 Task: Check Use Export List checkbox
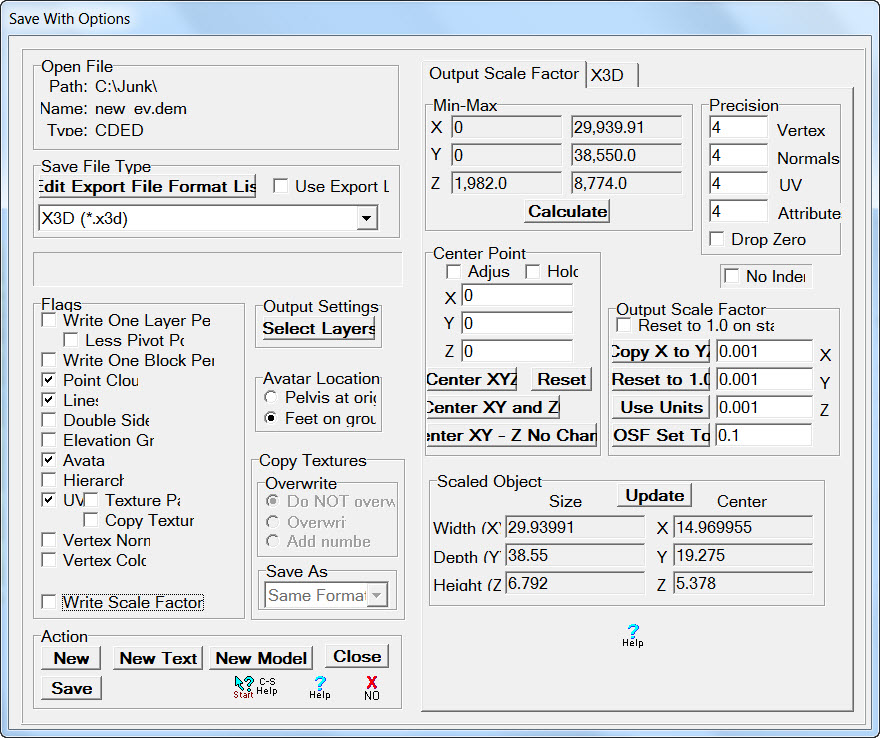pos(281,186)
